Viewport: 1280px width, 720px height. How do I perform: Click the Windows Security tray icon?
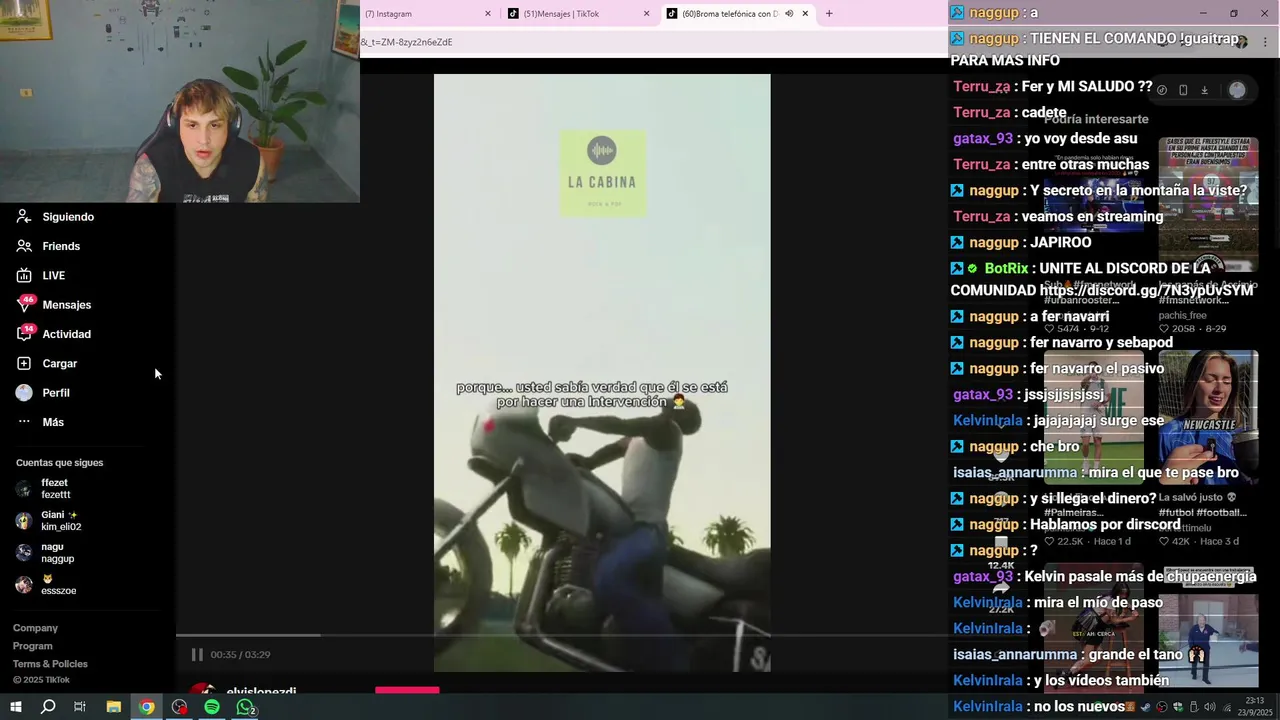pyautogui.click(x=1177, y=707)
